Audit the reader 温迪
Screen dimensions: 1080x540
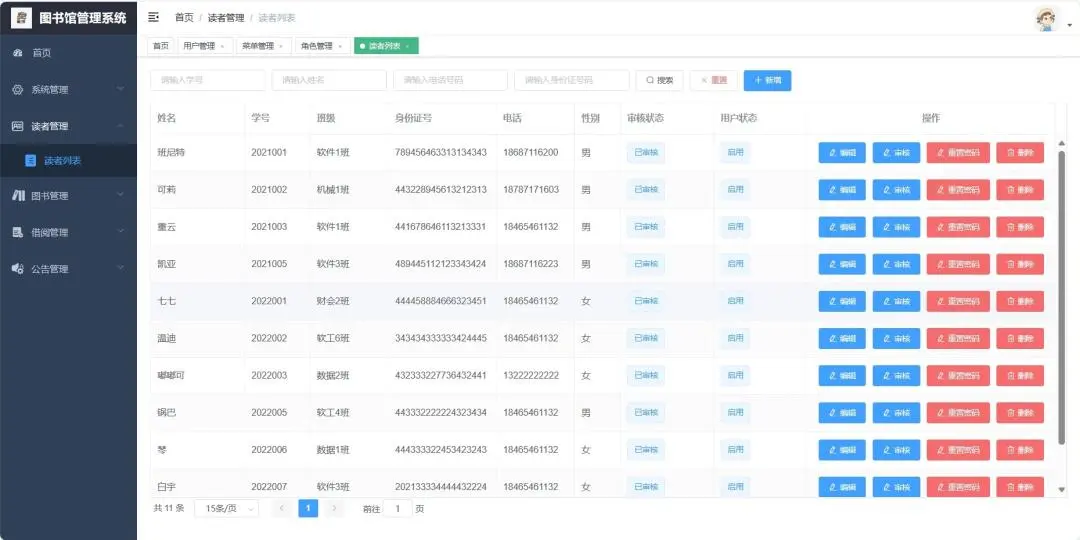click(896, 339)
